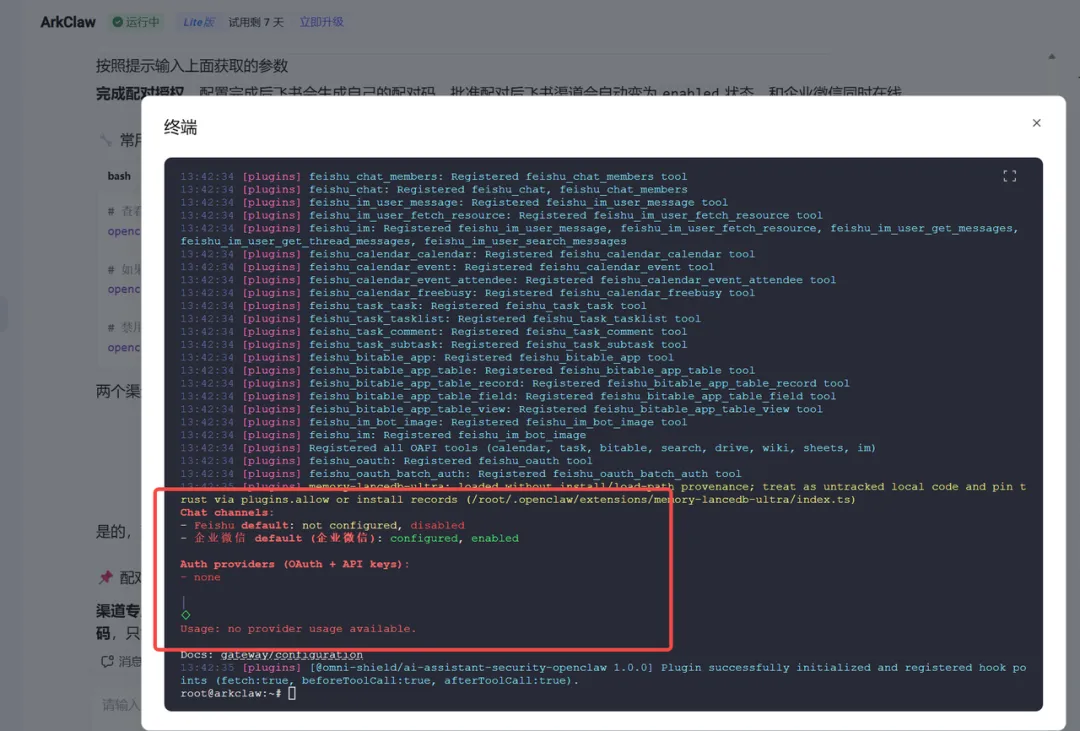Focus the 请输入 chat input field
Viewport: 1080px width, 731px height.
pyautogui.click(x=121, y=704)
